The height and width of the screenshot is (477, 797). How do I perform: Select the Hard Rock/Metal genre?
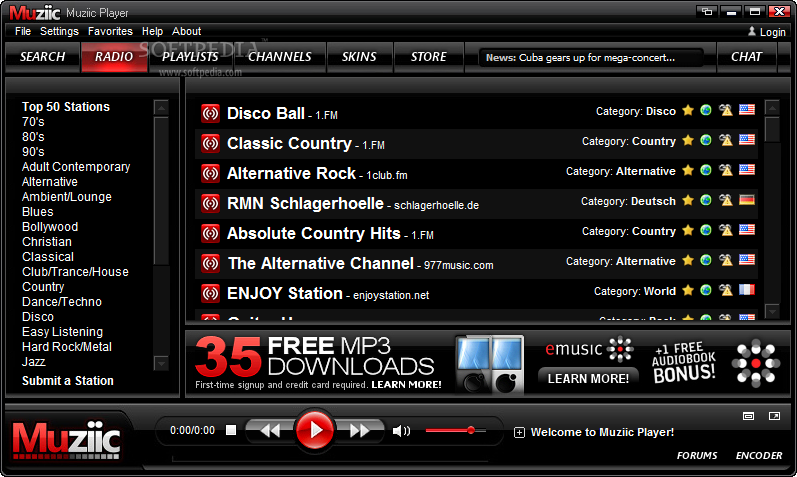pyautogui.click(x=67, y=347)
